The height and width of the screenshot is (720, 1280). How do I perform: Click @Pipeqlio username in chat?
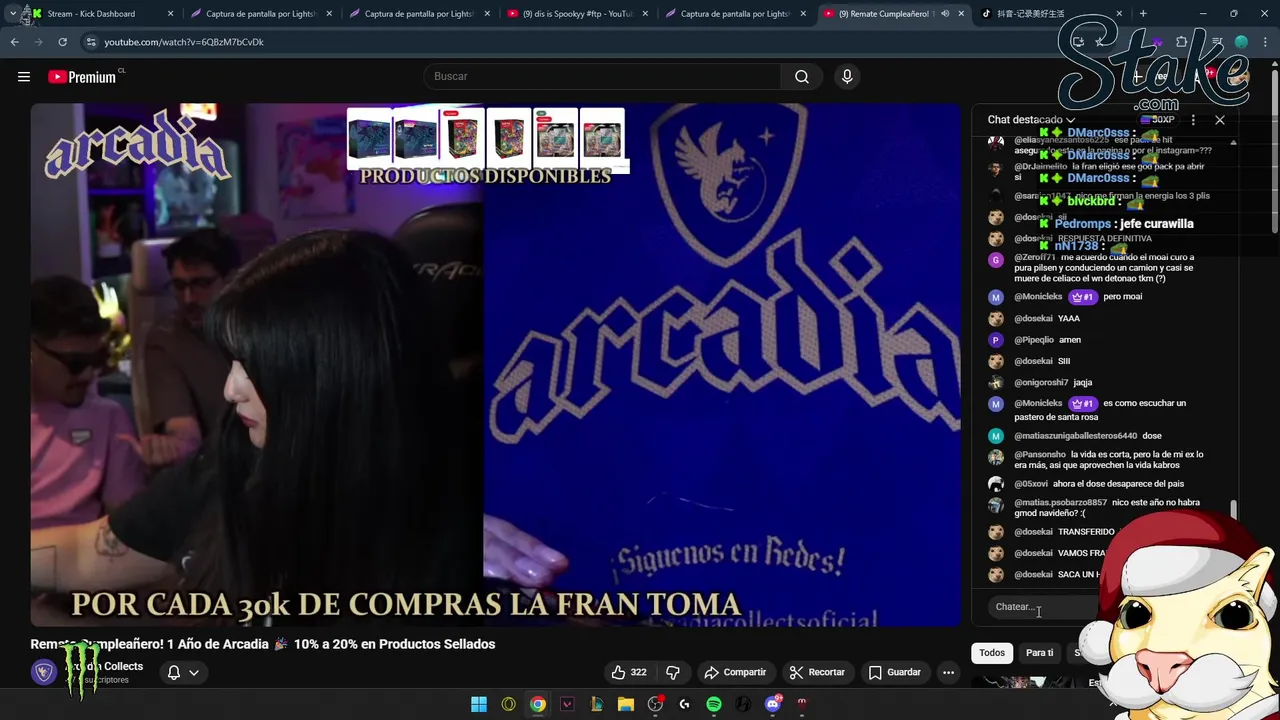pos(1035,340)
